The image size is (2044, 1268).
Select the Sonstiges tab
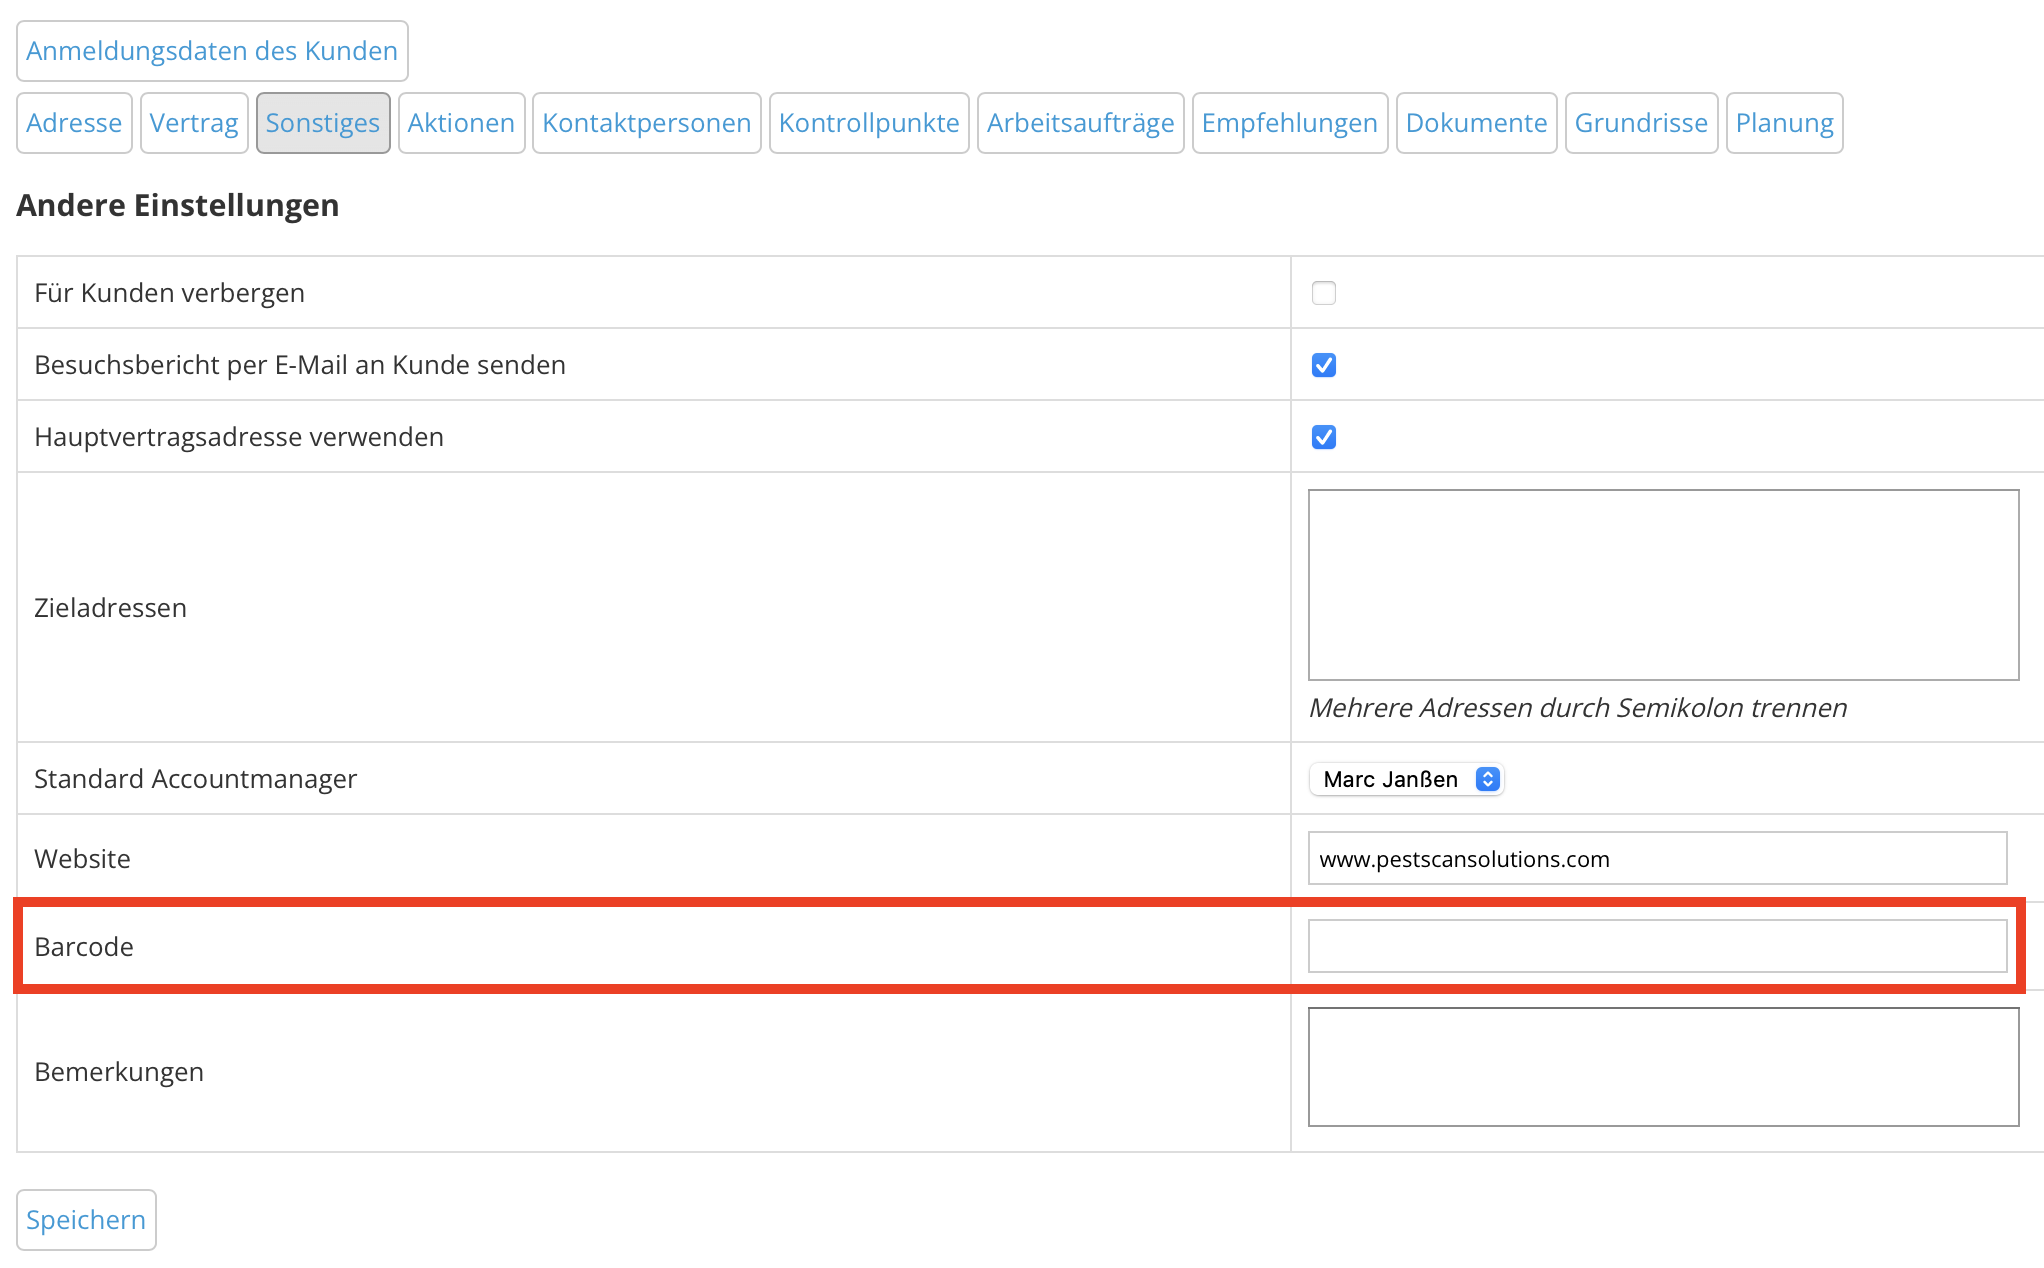click(322, 123)
